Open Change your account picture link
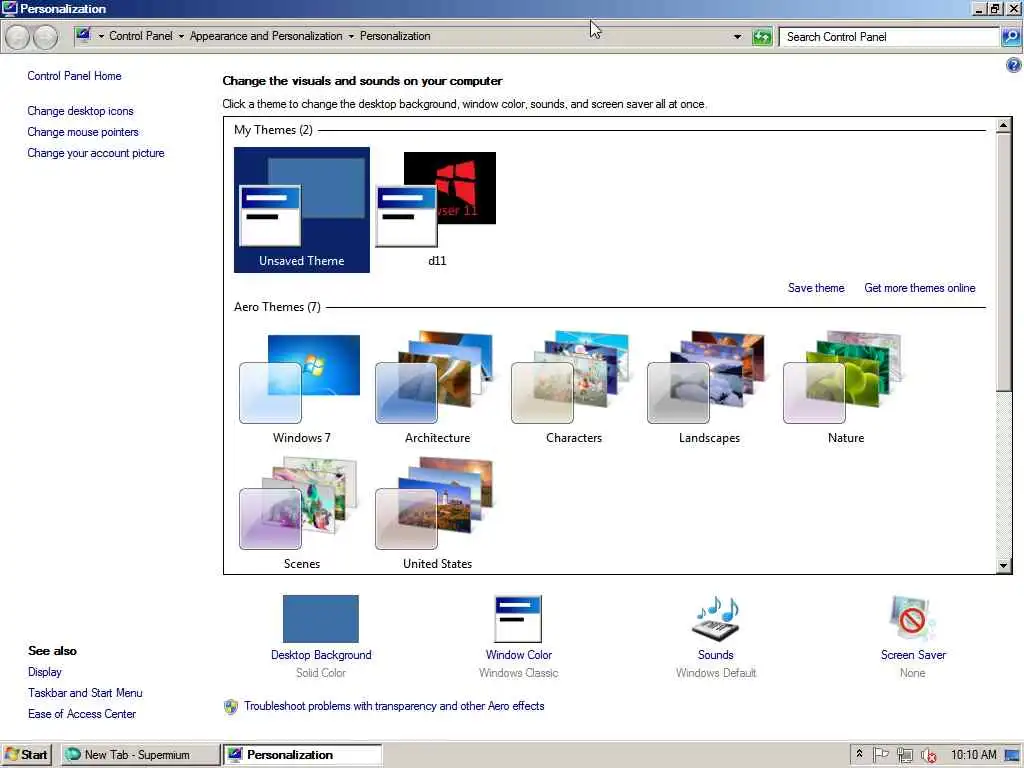 tap(96, 153)
